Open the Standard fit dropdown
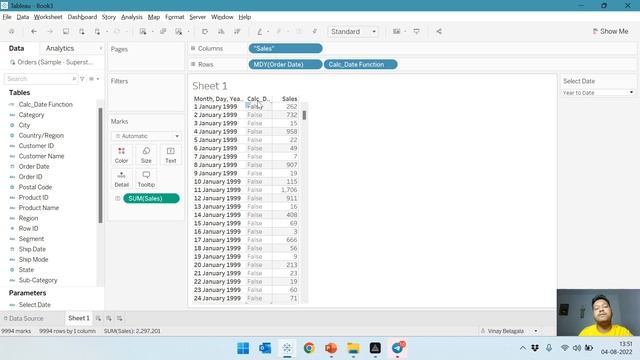This screenshot has width=640, height=360. coord(353,31)
